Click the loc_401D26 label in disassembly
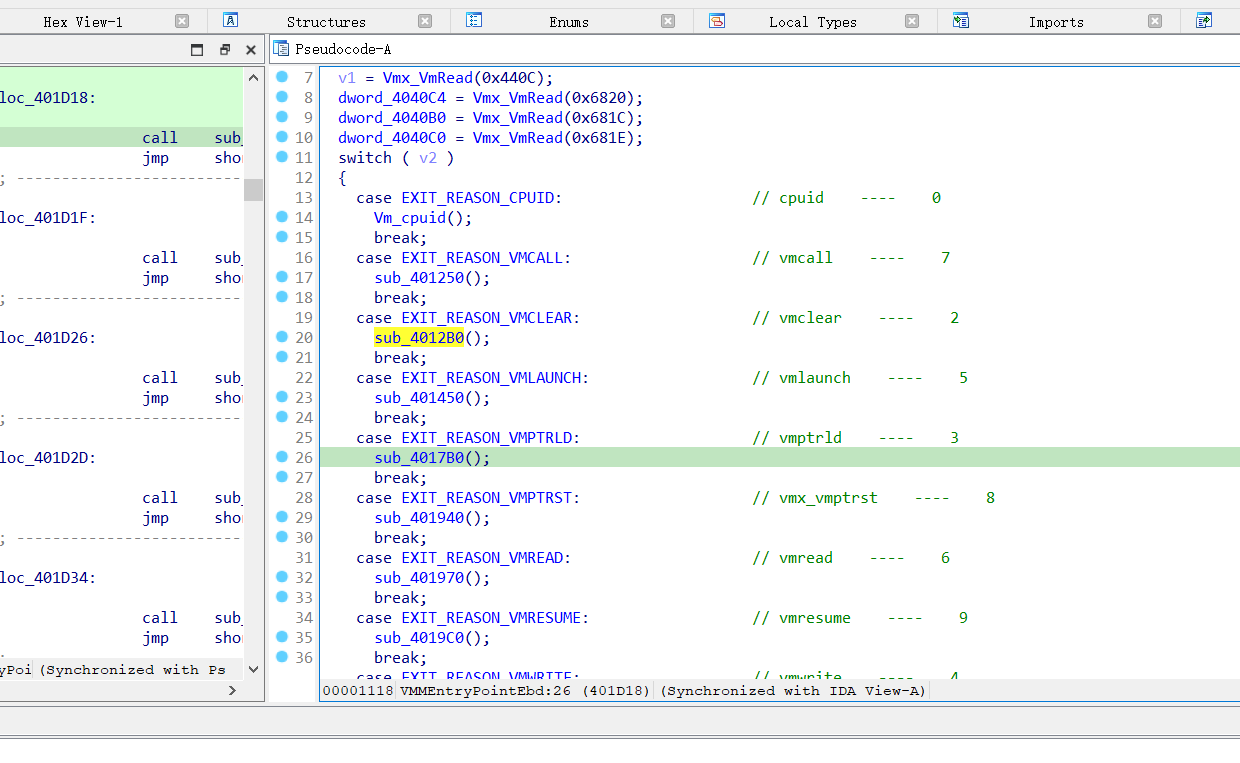The height and width of the screenshot is (763, 1240). point(48,338)
